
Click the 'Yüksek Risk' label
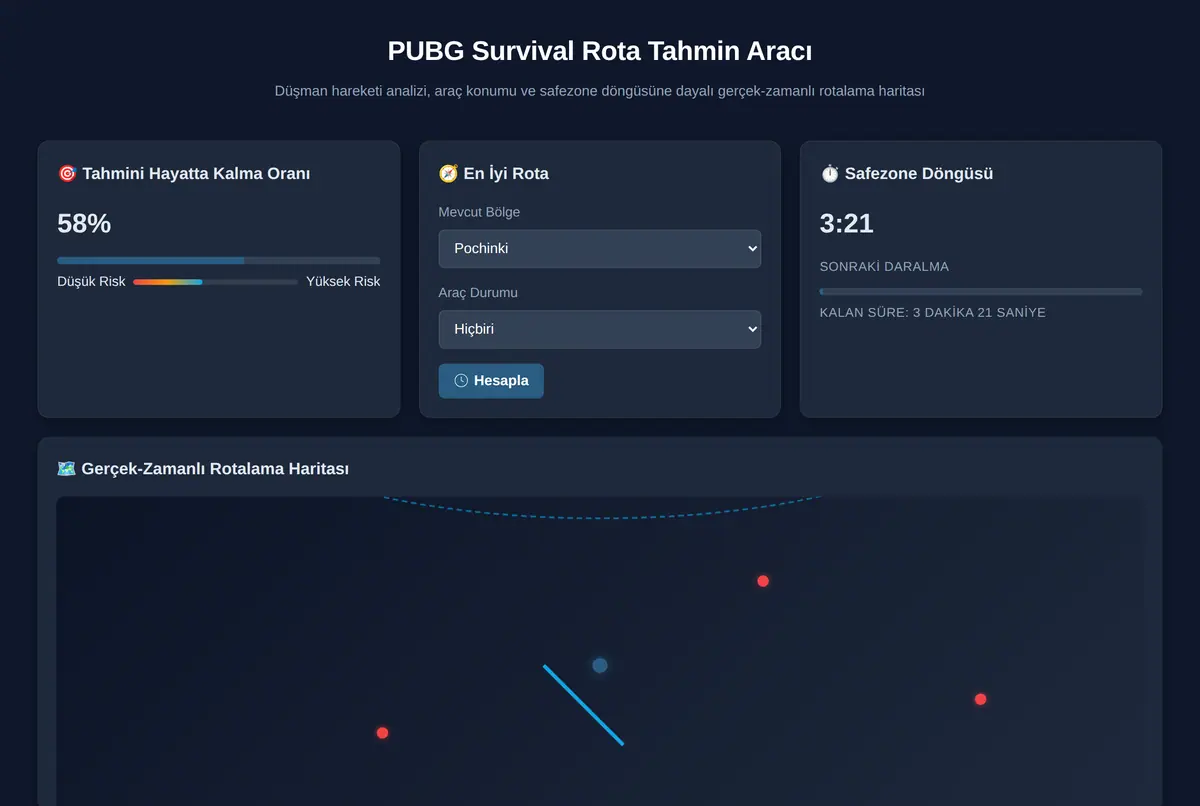tap(343, 282)
